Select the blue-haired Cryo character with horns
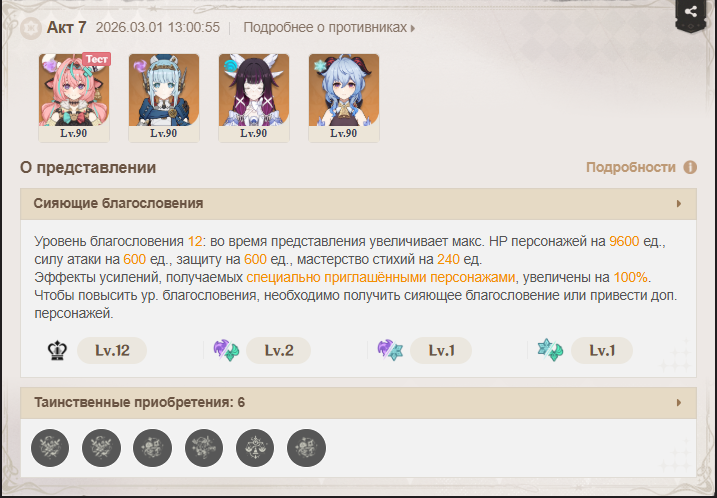The width and height of the screenshot is (717, 498). (x=344, y=97)
